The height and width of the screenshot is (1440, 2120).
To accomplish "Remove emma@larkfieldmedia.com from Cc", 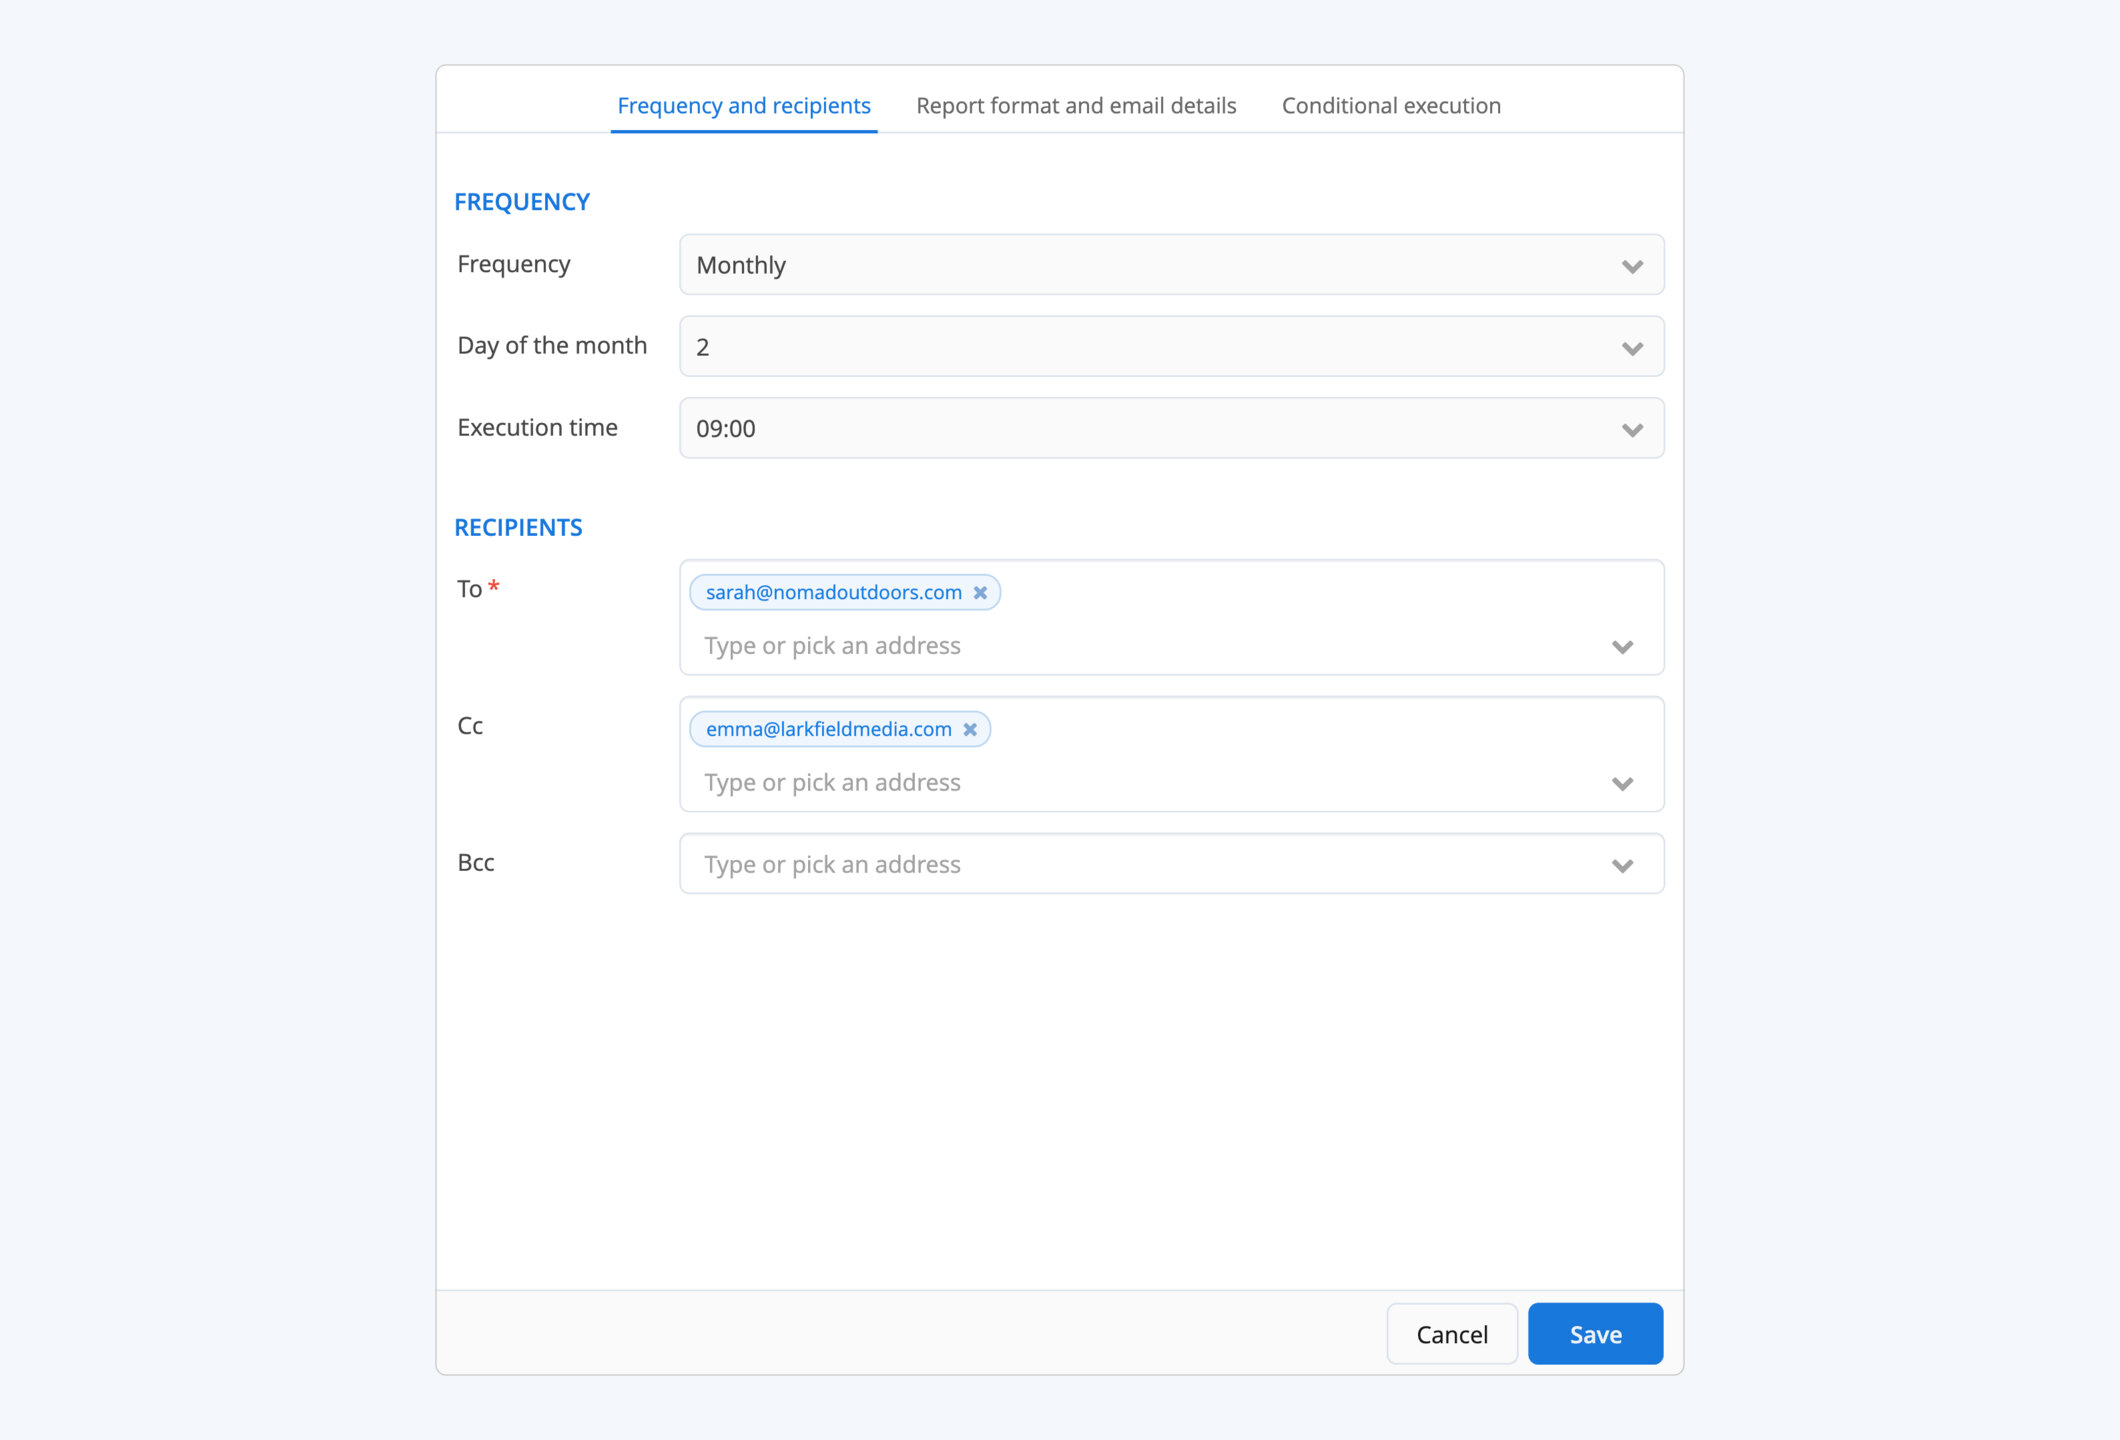I will point(970,730).
